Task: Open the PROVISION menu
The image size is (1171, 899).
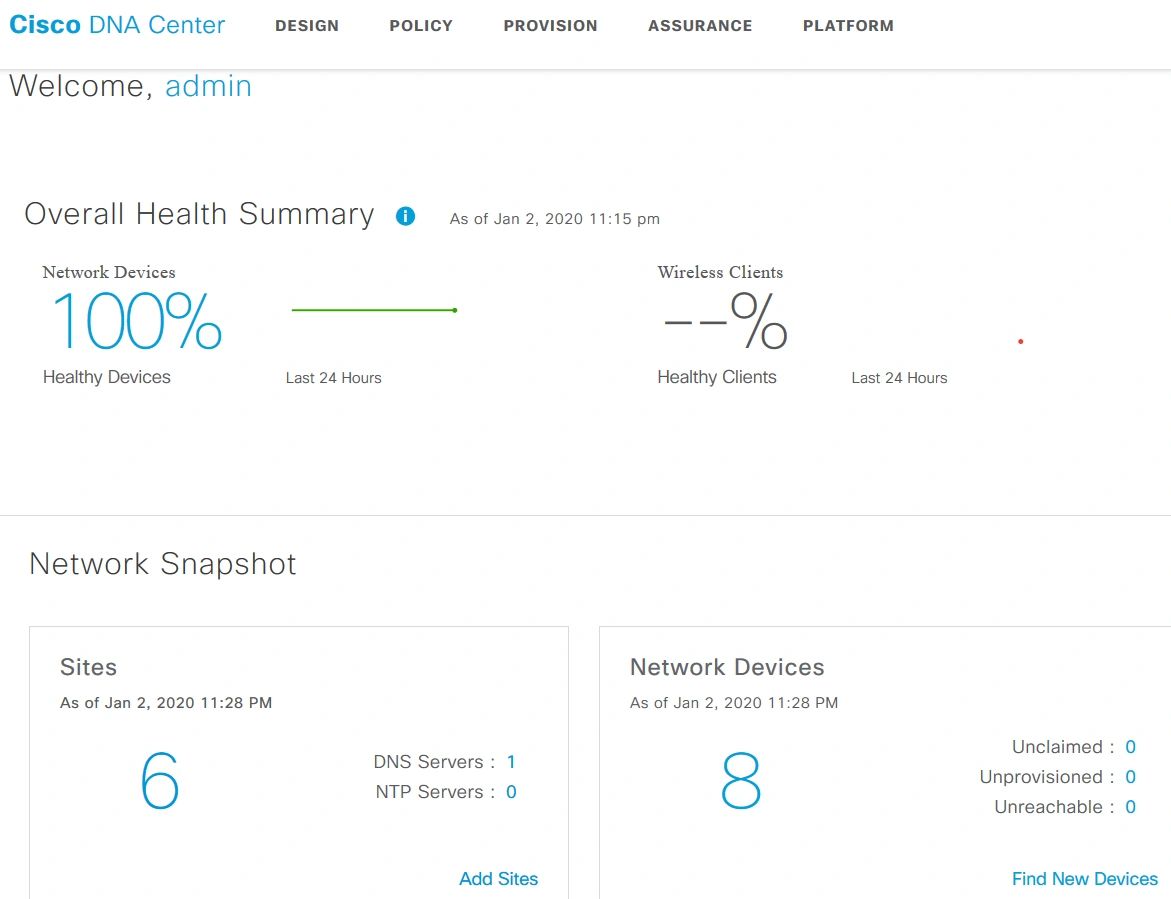Action: 550,26
